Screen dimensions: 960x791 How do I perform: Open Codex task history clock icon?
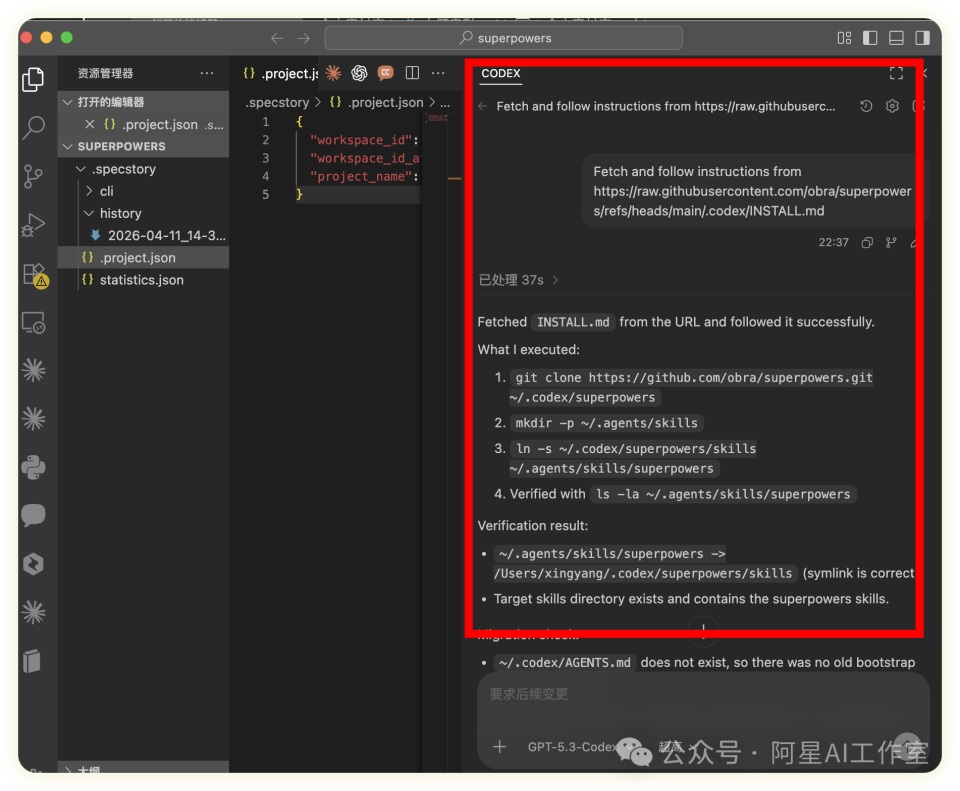[x=866, y=106]
